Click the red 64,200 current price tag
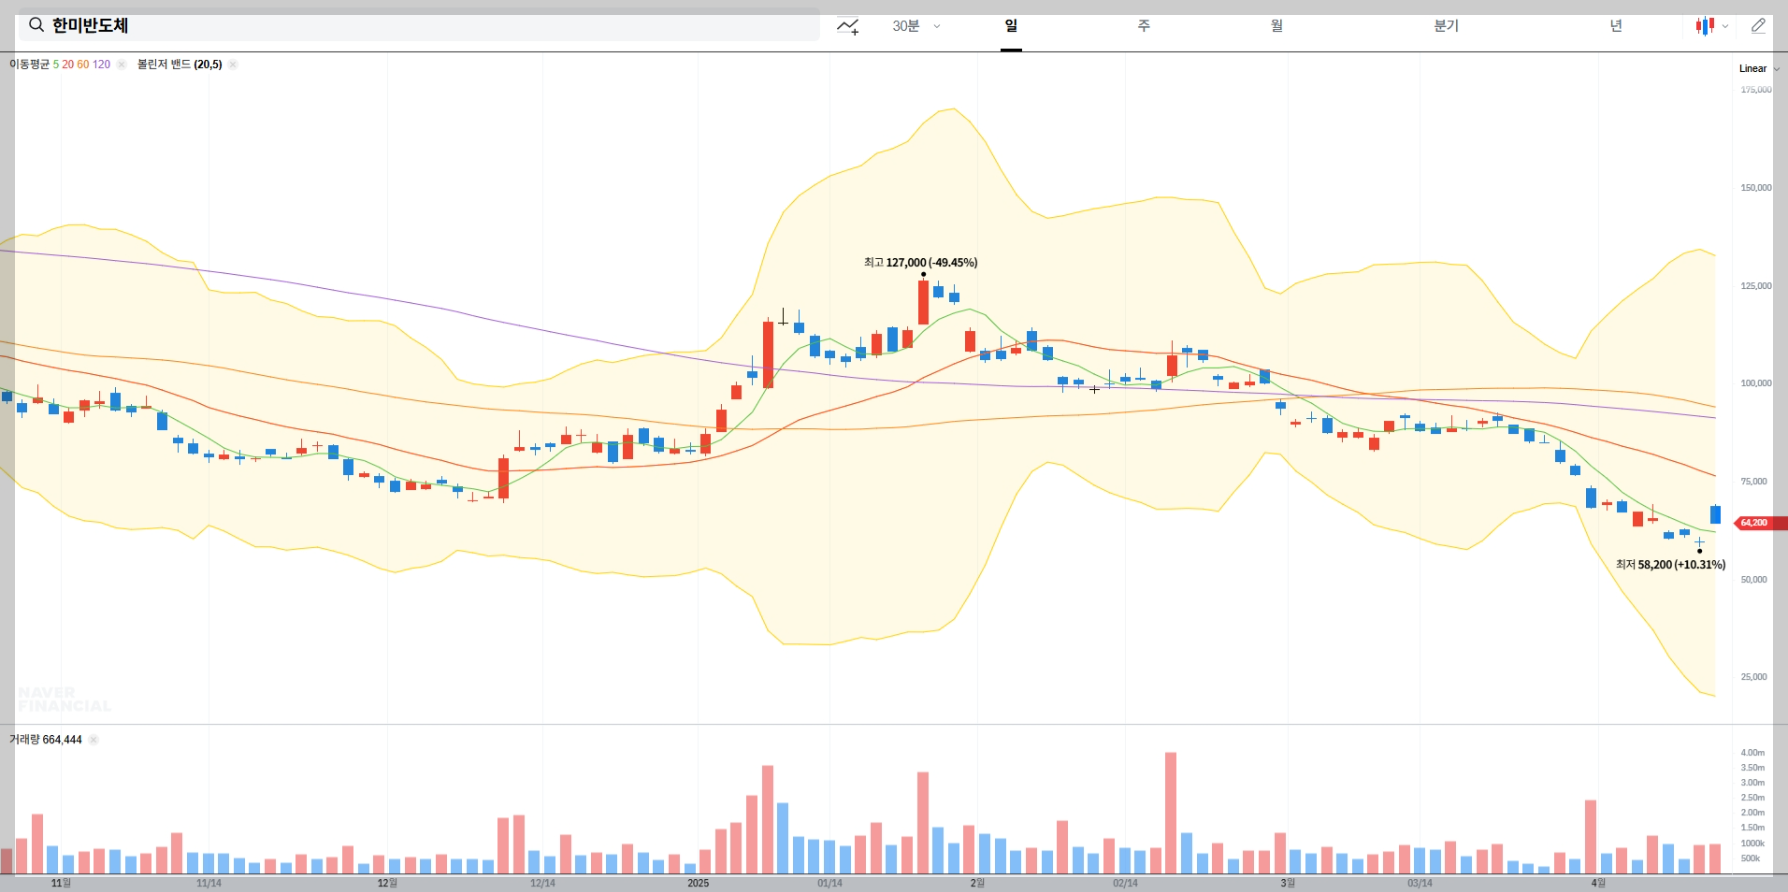 (1759, 523)
